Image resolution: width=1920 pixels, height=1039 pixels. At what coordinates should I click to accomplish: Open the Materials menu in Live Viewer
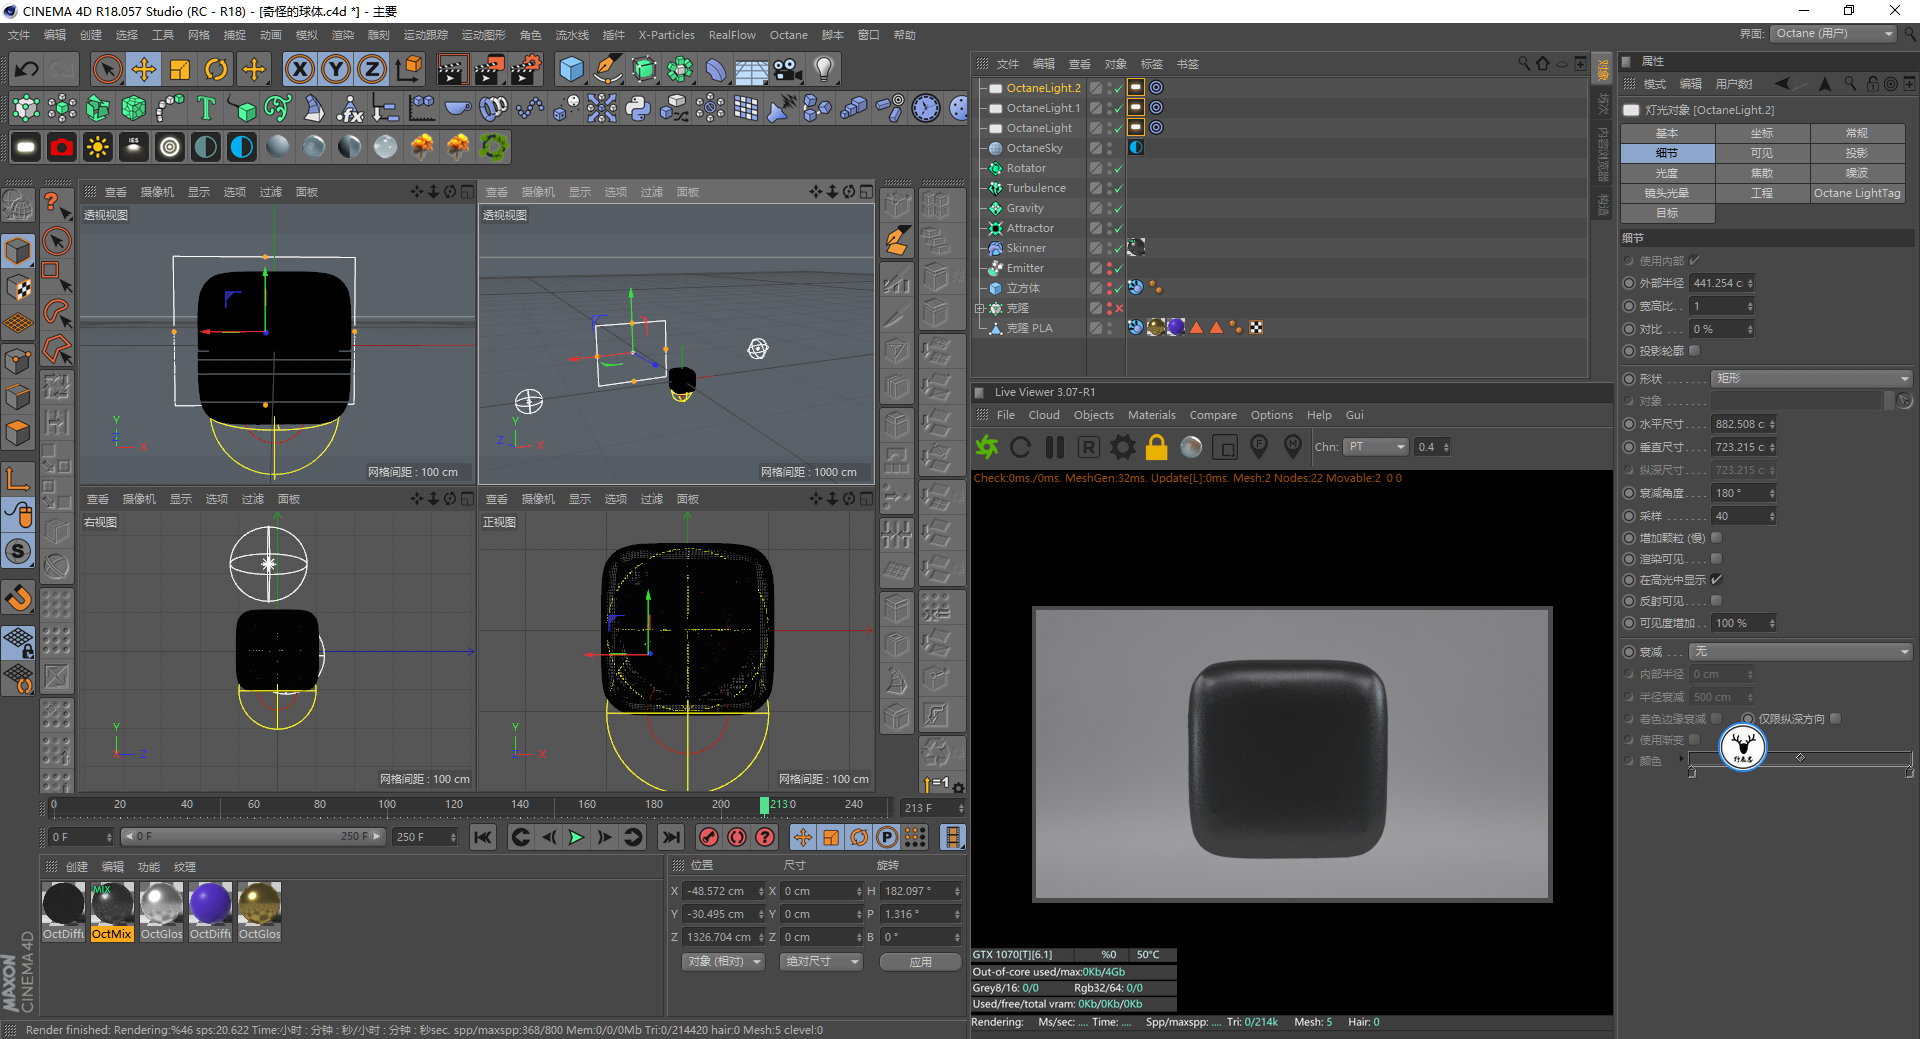coord(1151,415)
